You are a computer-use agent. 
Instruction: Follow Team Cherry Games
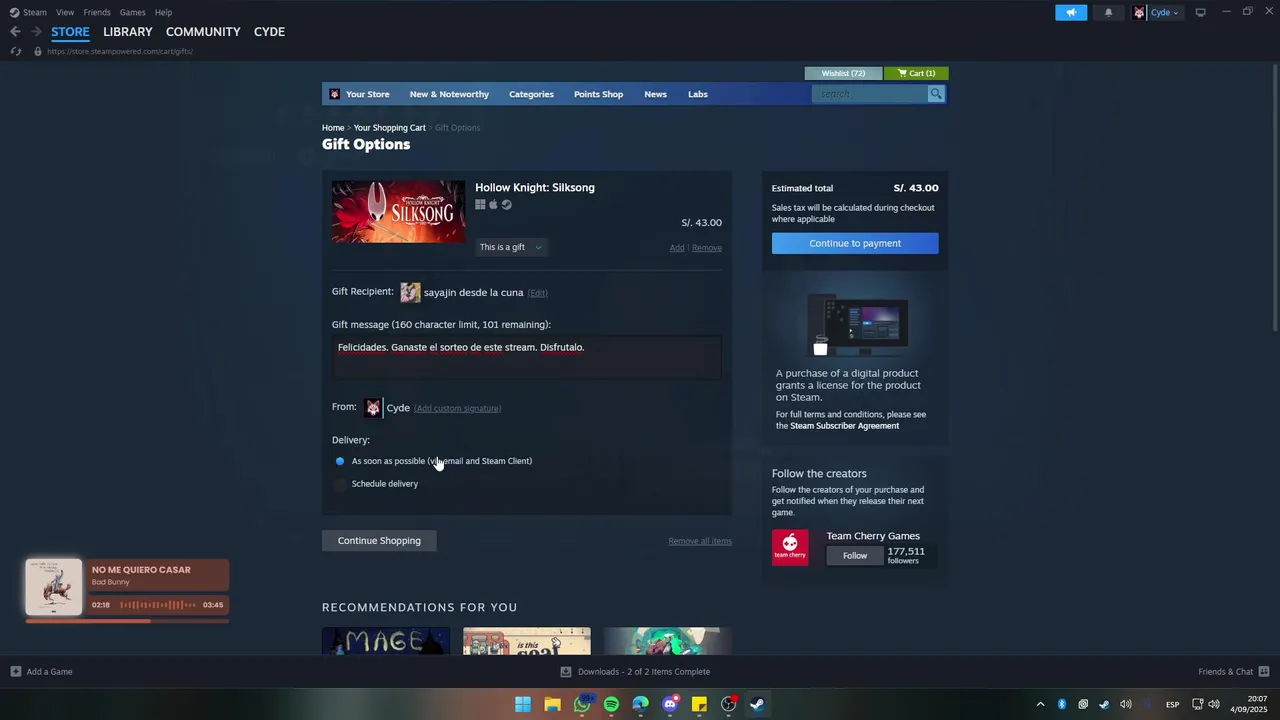[855, 556]
